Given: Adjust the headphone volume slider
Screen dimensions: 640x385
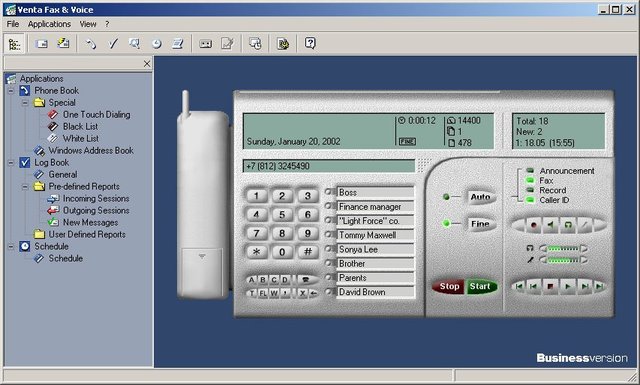Looking at the screenshot, I should (564, 248).
